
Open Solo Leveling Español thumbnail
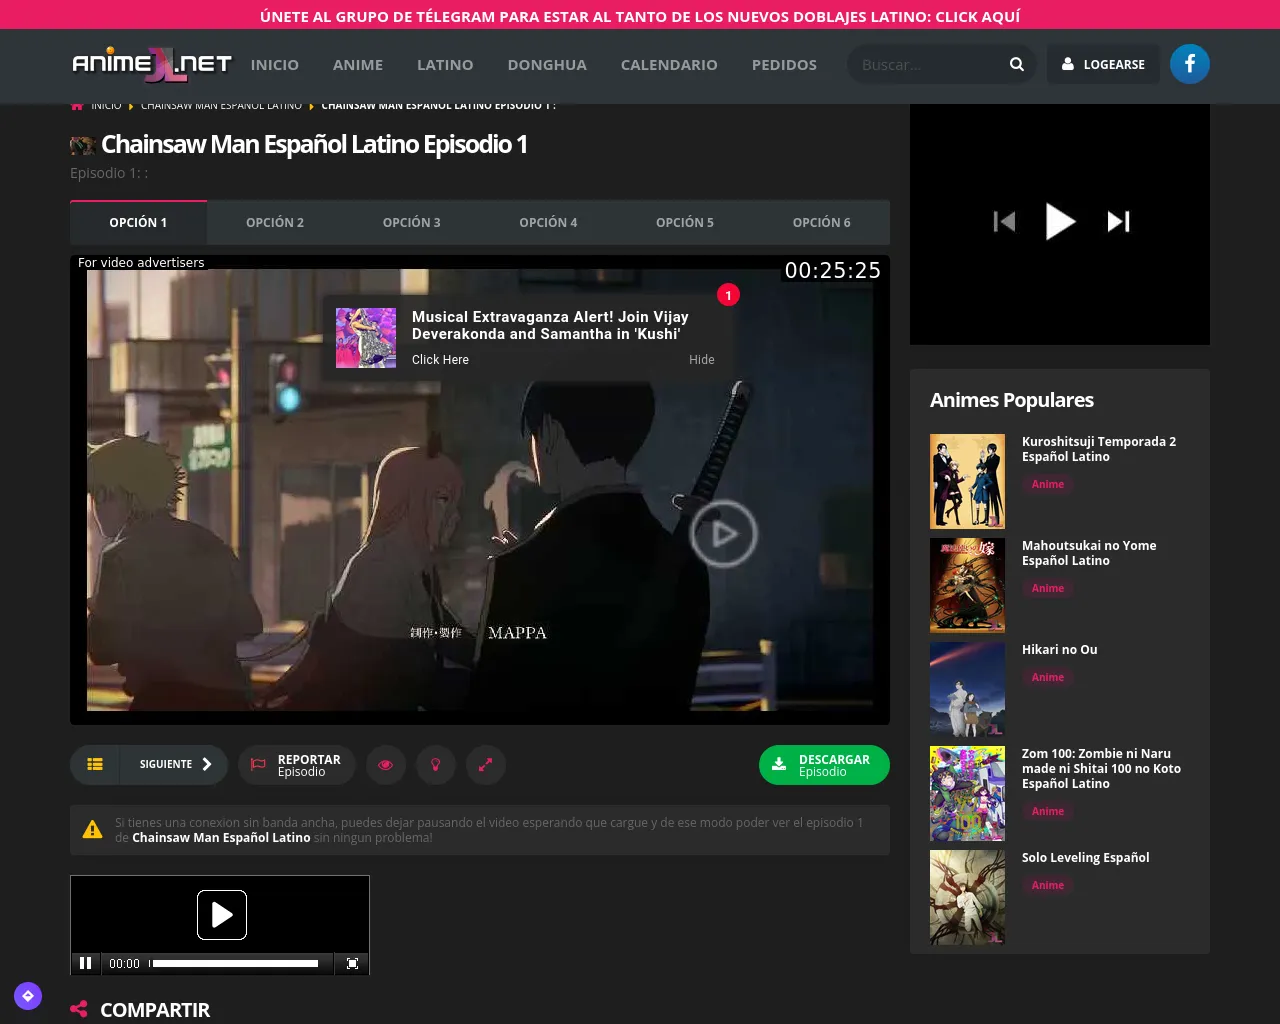[x=967, y=897]
